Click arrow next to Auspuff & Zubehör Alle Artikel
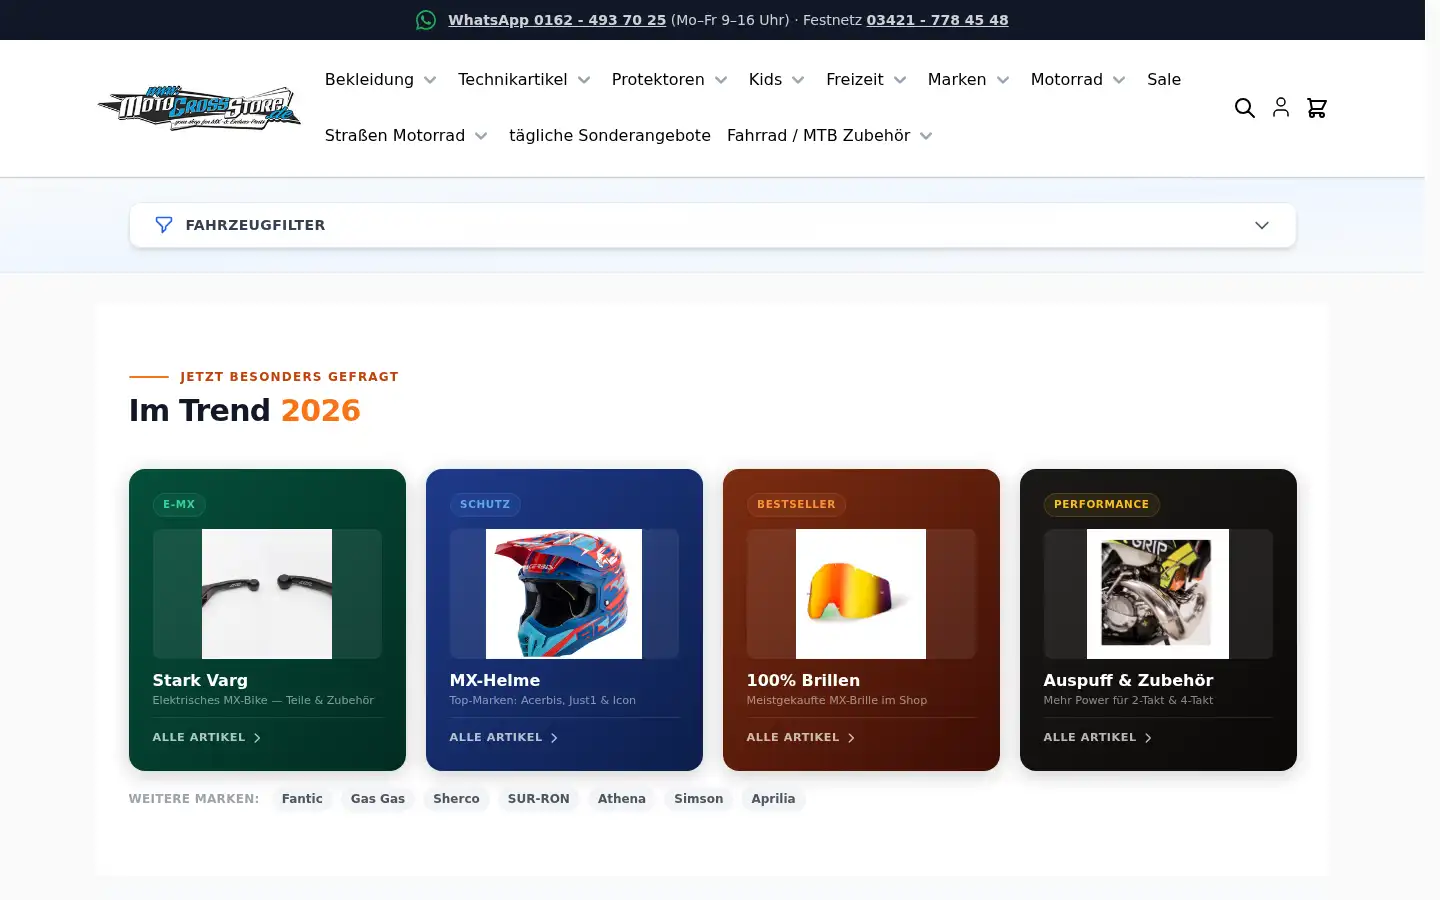 point(1148,738)
